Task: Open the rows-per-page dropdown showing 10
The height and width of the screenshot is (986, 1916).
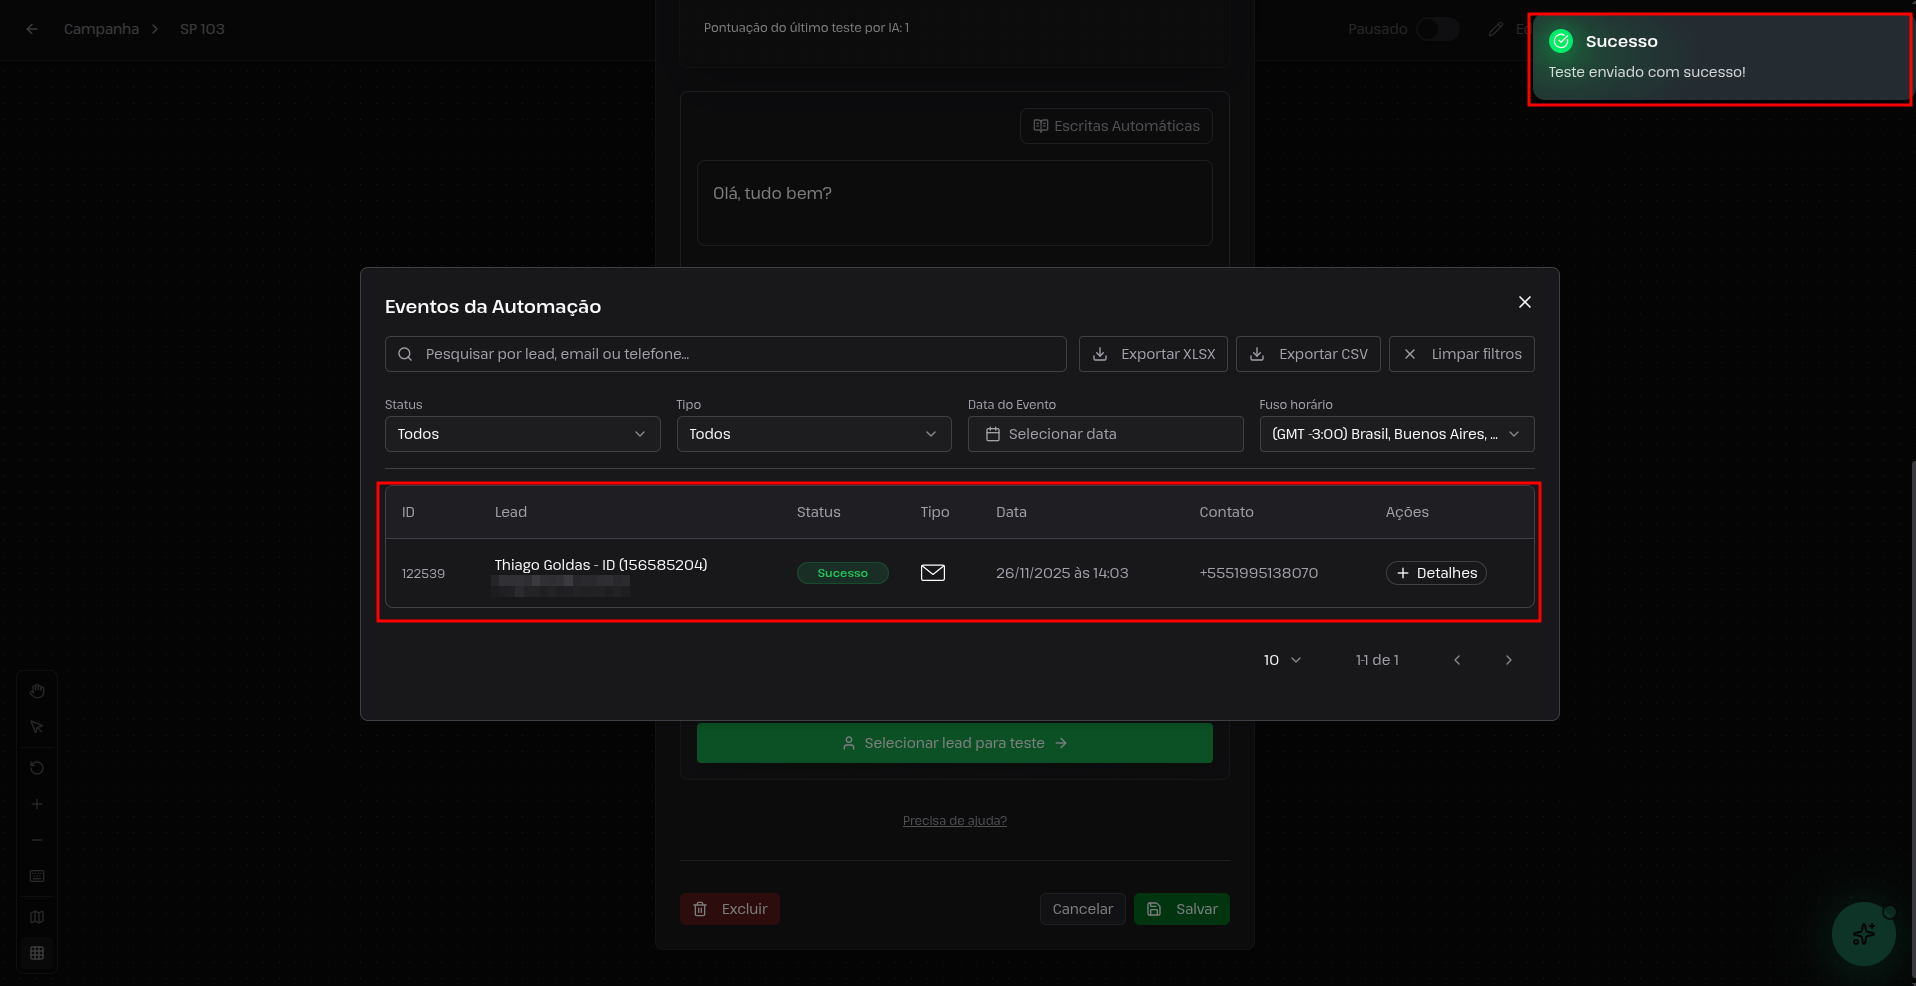Action: [1282, 660]
